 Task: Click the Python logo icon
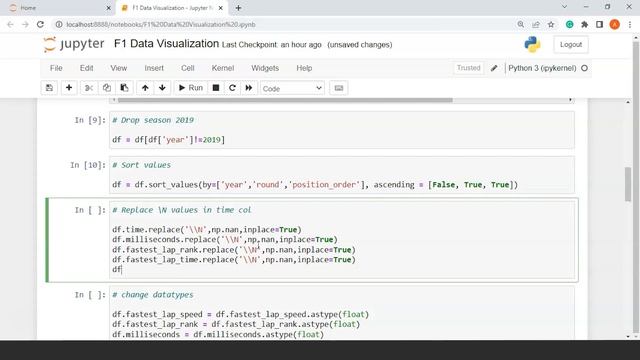[532, 44]
